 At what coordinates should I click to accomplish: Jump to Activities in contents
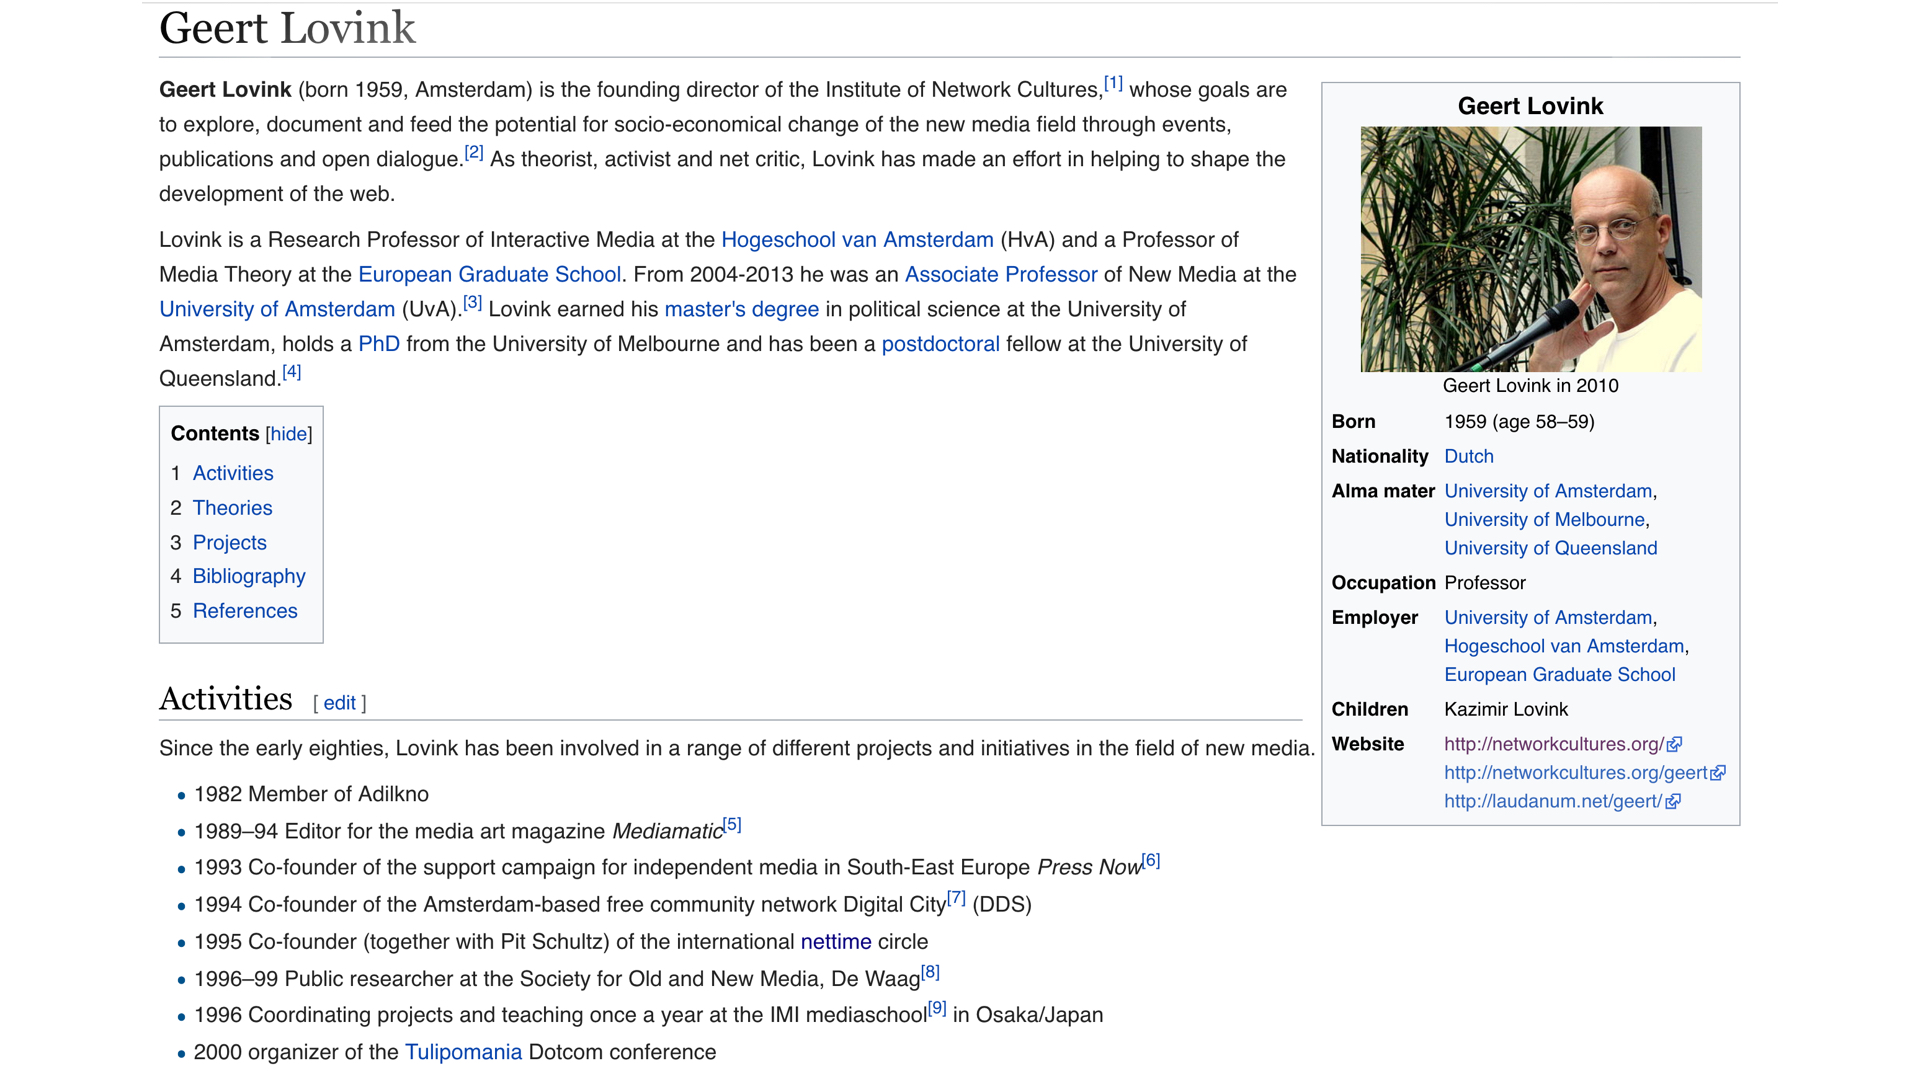(x=232, y=473)
